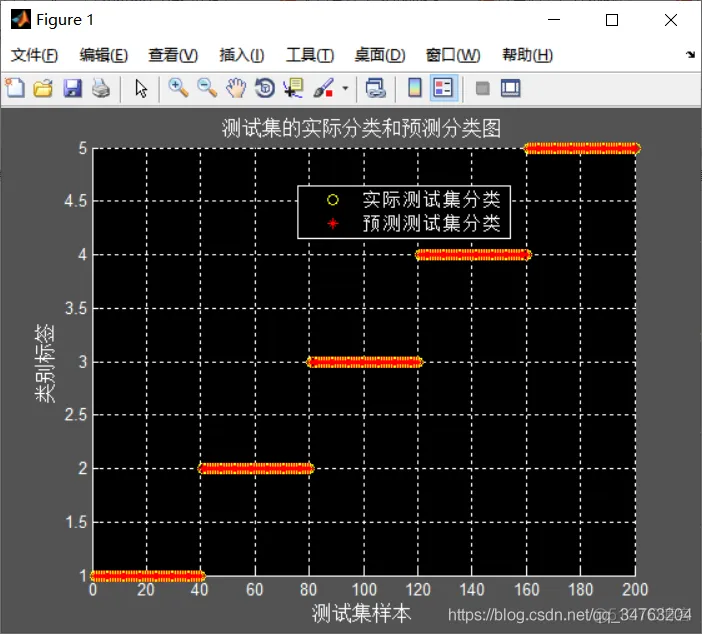Save the figure with the floppy disk icon

coord(72,88)
